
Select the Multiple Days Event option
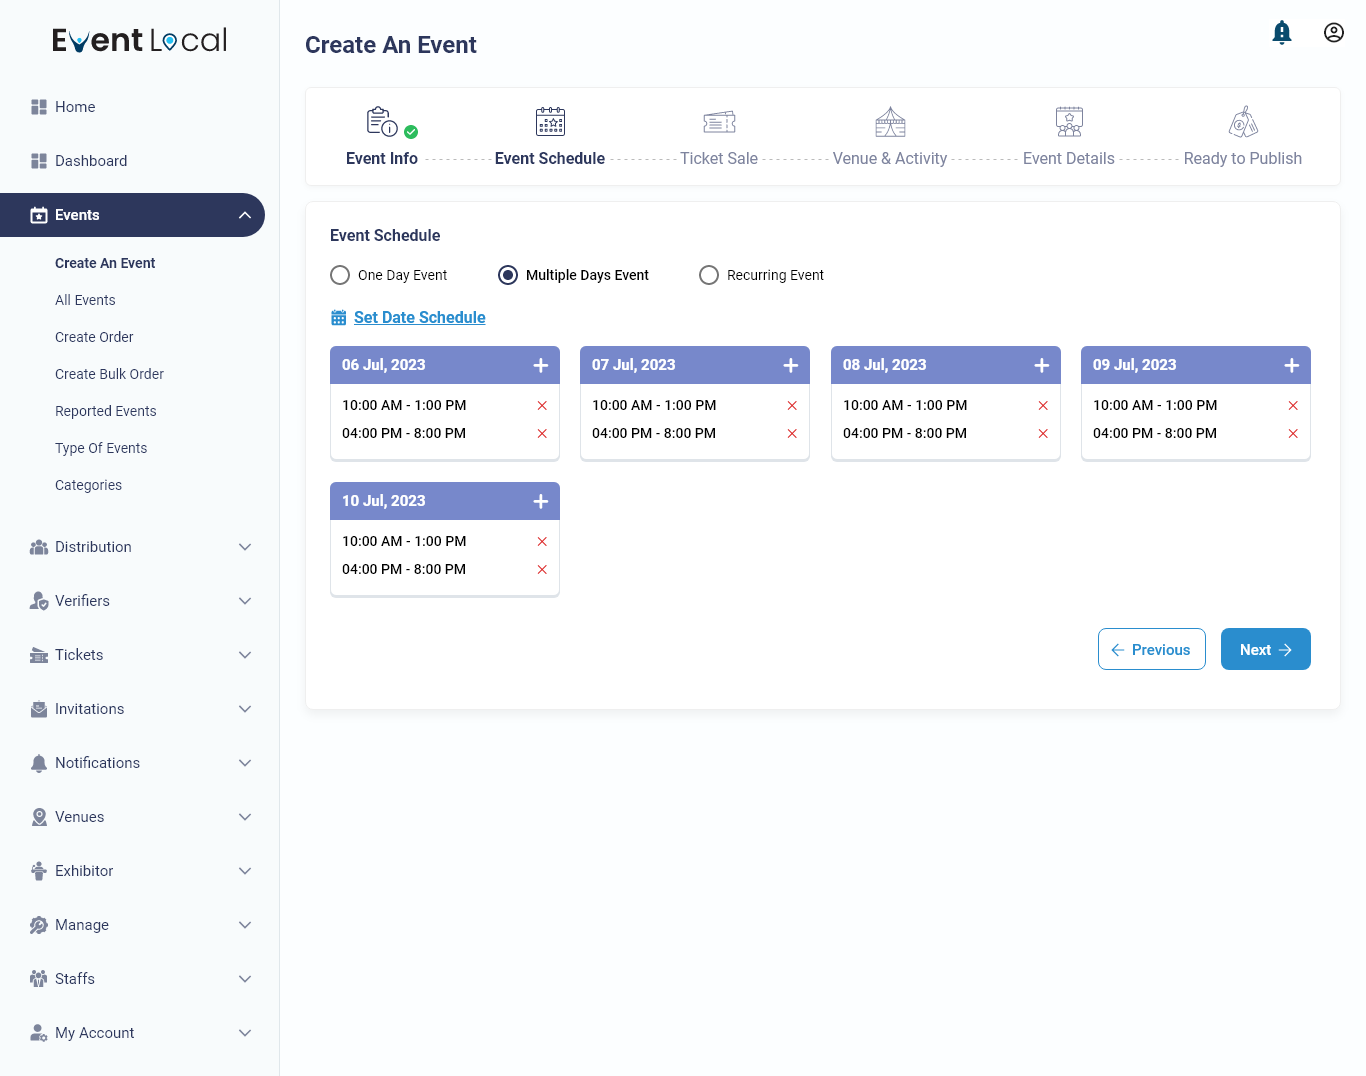pos(508,274)
